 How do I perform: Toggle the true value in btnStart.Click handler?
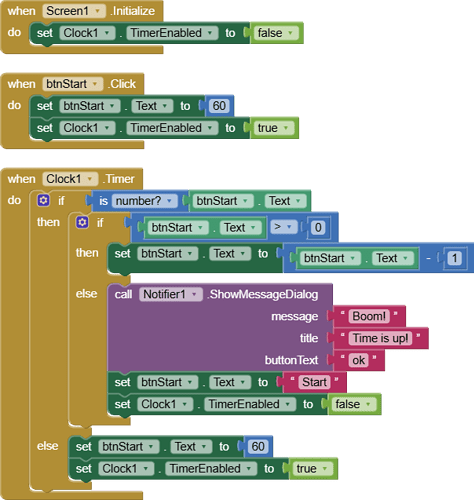pyautogui.click(x=274, y=128)
